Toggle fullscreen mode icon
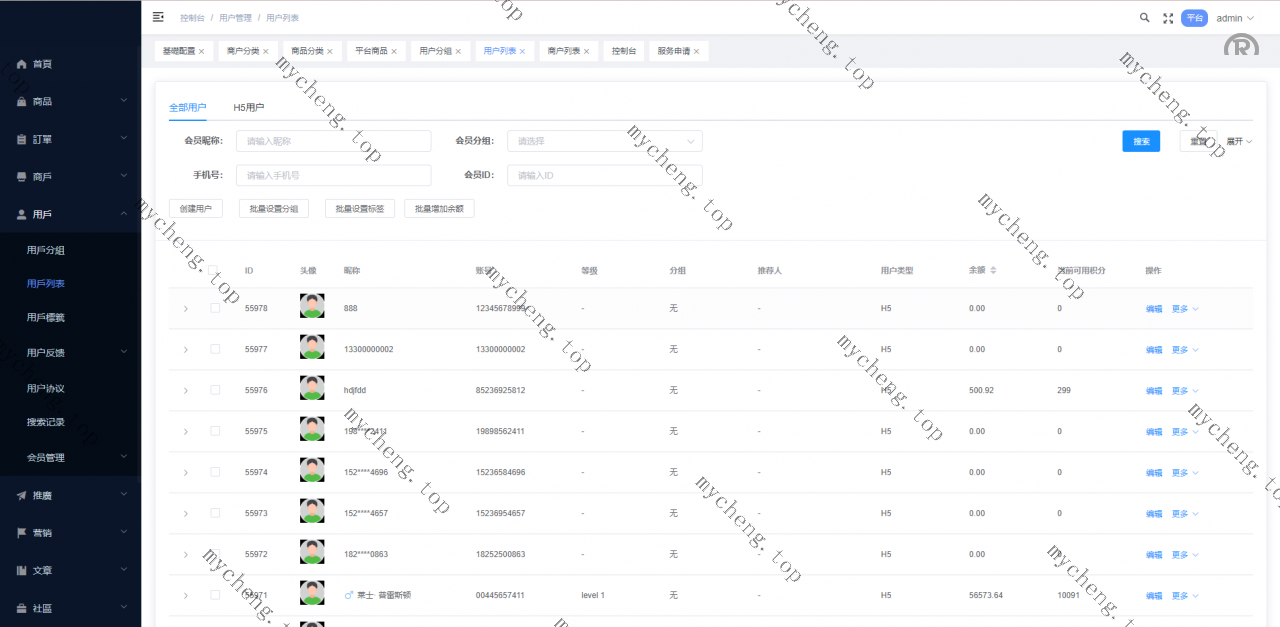Image resolution: width=1280 pixels, height=627 pixels. click(x=1168, y=18)
